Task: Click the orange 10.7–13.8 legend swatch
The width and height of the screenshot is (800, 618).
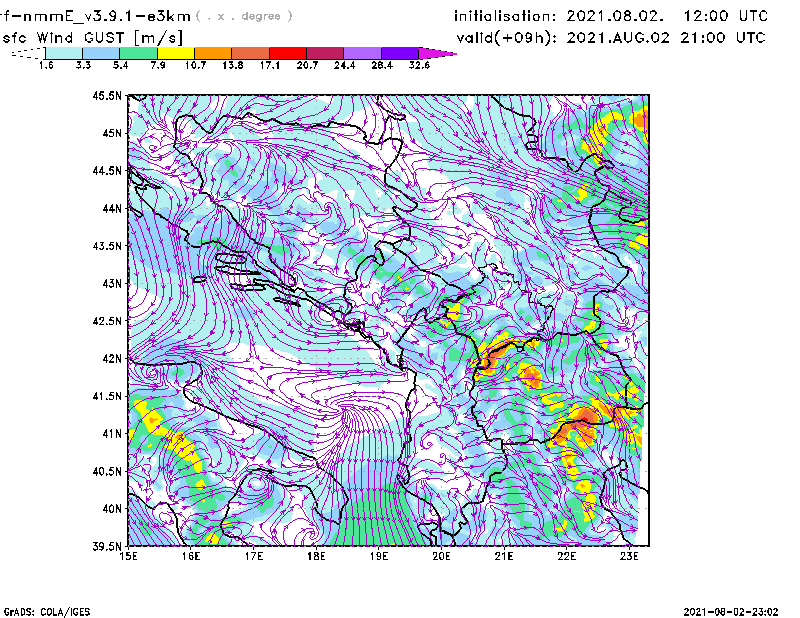Action: click(x=213, y=53)
